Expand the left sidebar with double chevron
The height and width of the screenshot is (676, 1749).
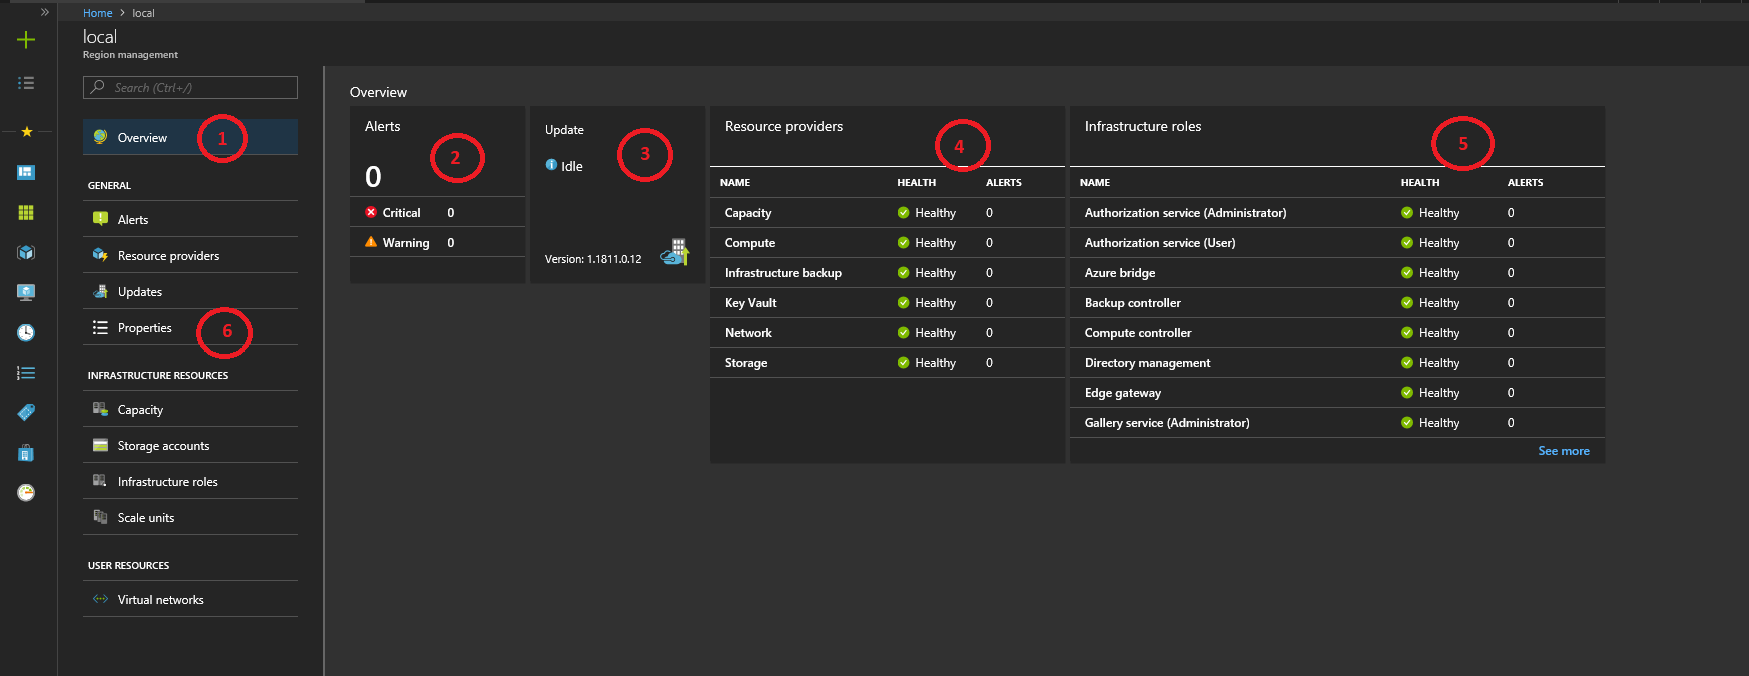point(44,12)
